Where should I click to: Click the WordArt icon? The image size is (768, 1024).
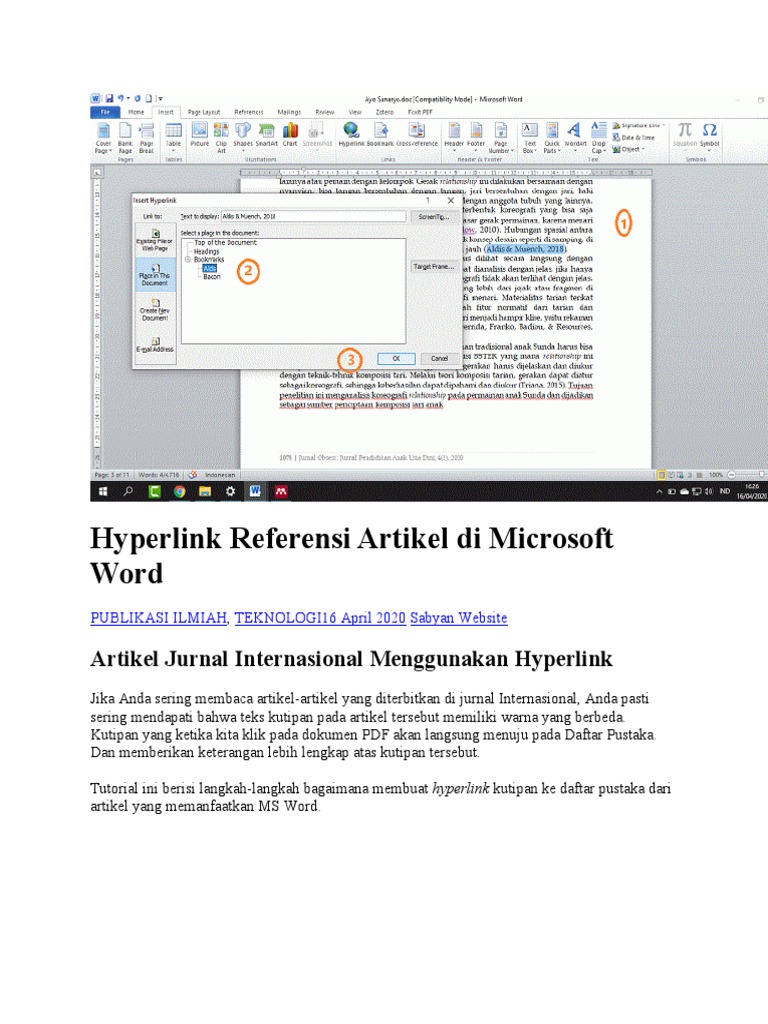pos(575,133)
